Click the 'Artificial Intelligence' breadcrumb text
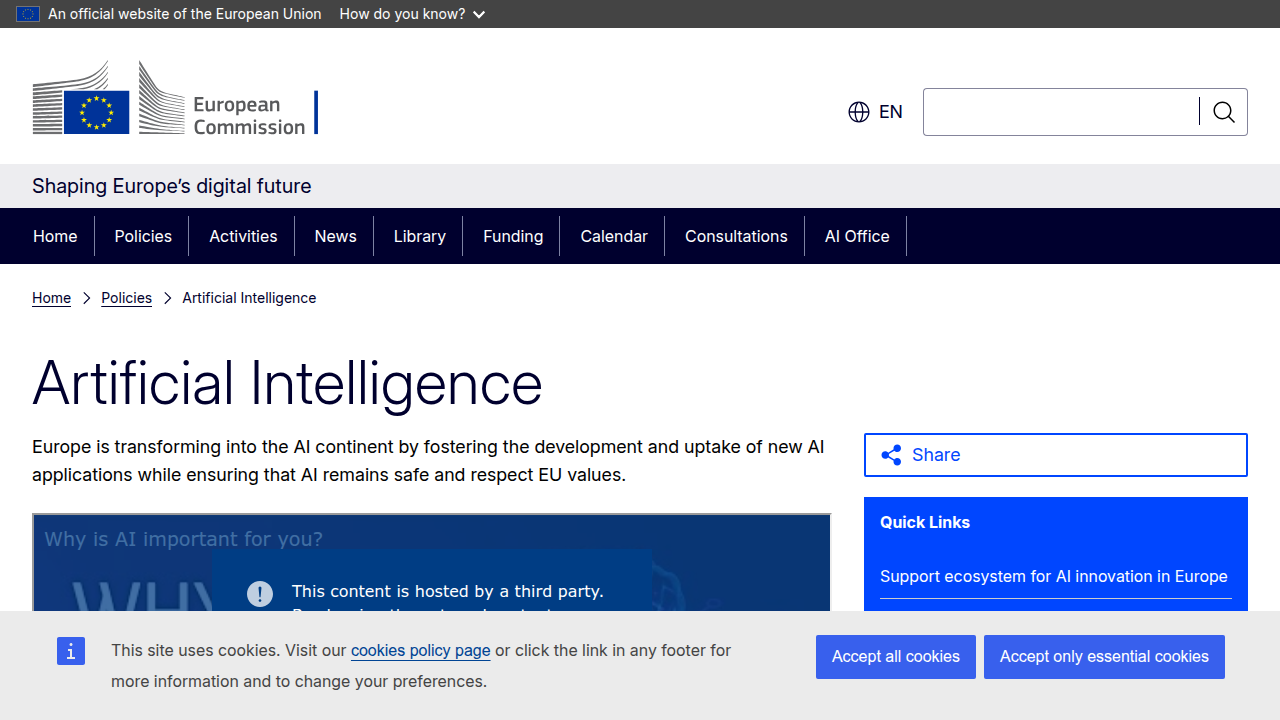Viewport: 1280px width, 720px height. tap(249, 298)
